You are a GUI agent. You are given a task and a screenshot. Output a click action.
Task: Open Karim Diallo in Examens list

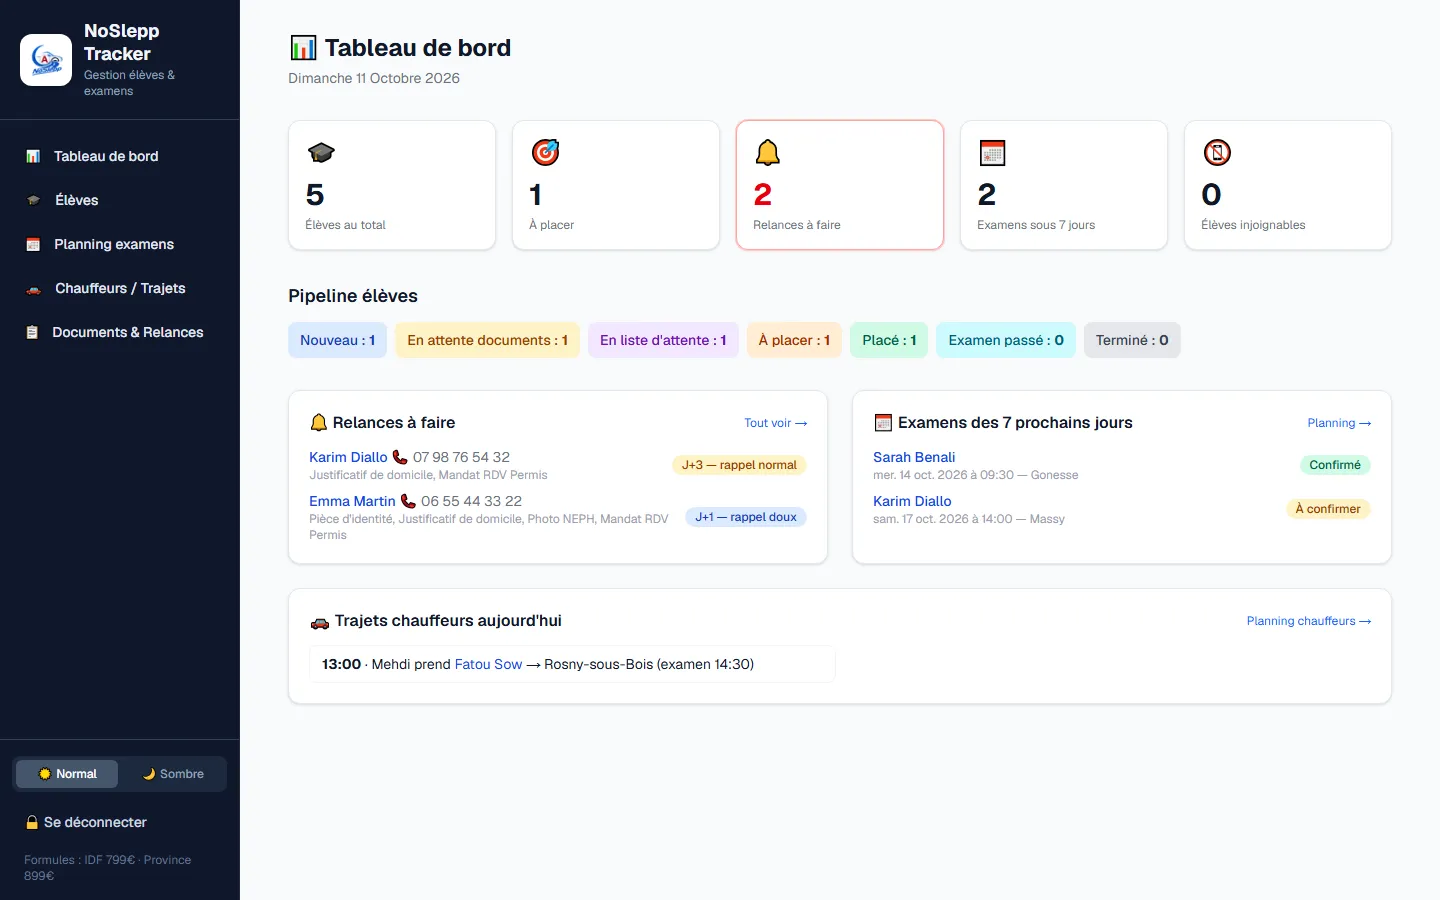912,501
